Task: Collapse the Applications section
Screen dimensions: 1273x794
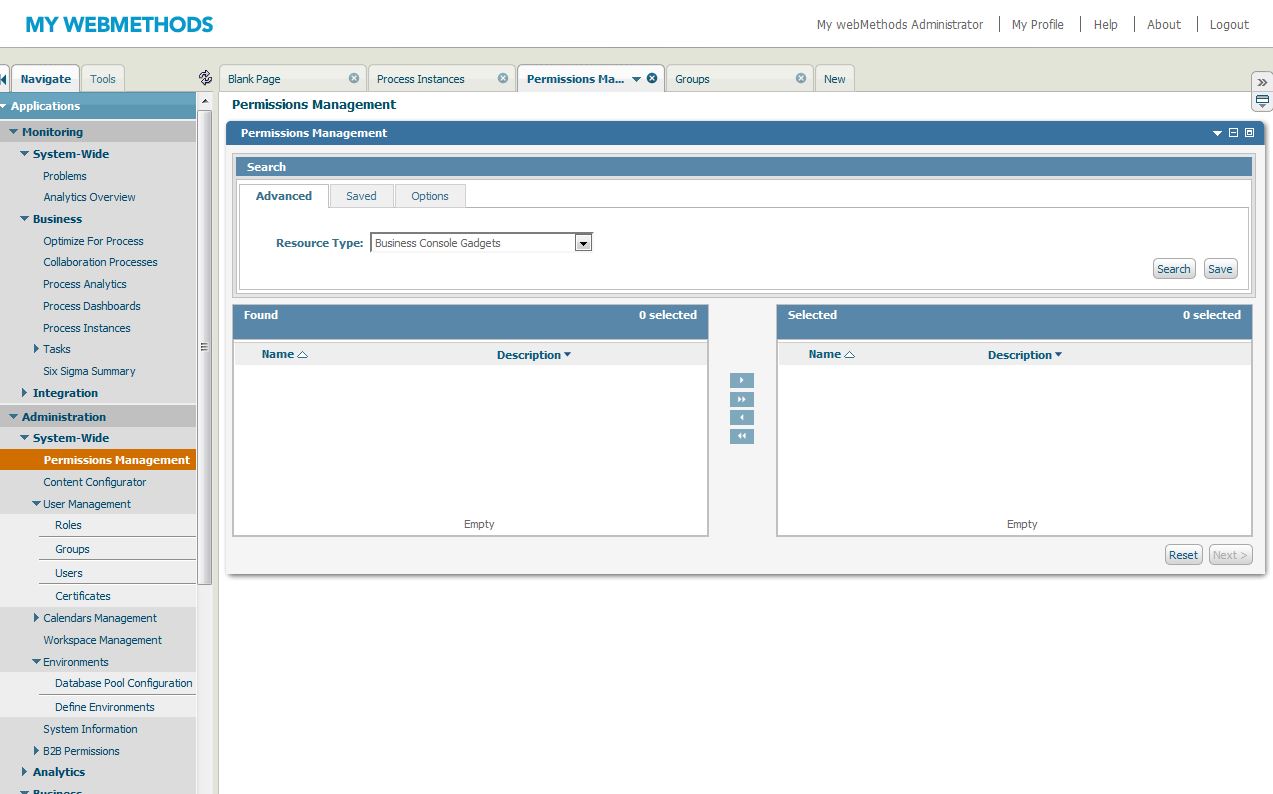Action: point(4,106)
